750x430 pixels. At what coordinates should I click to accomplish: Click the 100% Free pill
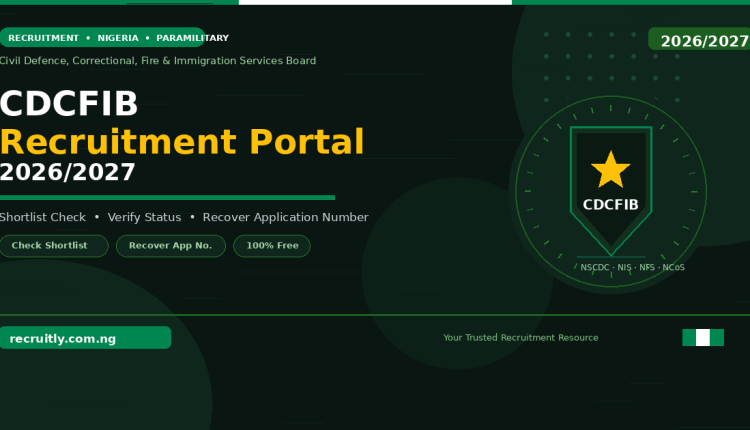(272, 246)
